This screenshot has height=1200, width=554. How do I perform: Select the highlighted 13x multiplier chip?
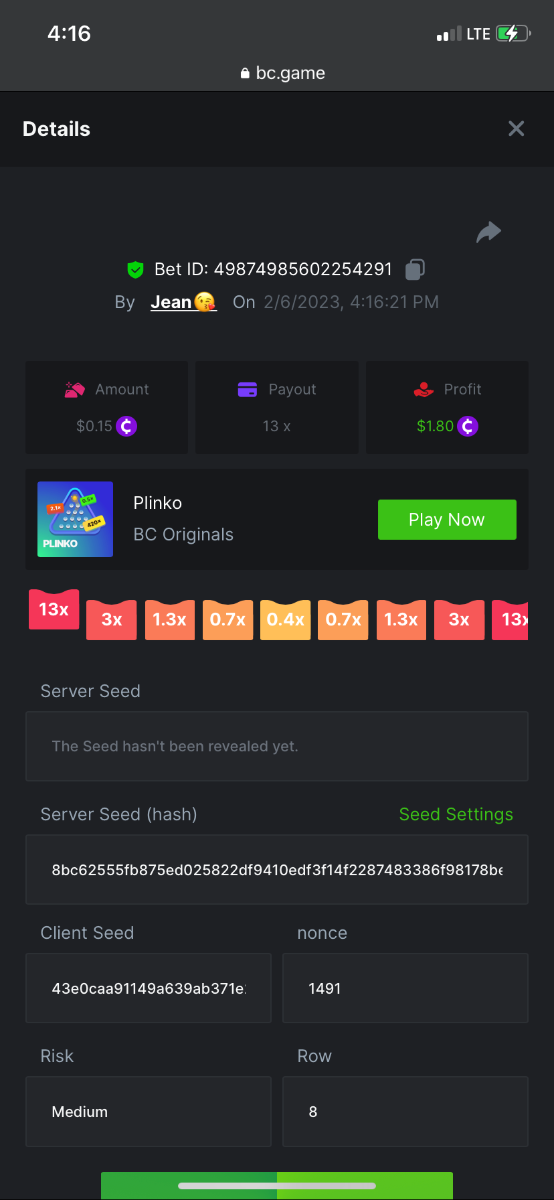point(54,609)
